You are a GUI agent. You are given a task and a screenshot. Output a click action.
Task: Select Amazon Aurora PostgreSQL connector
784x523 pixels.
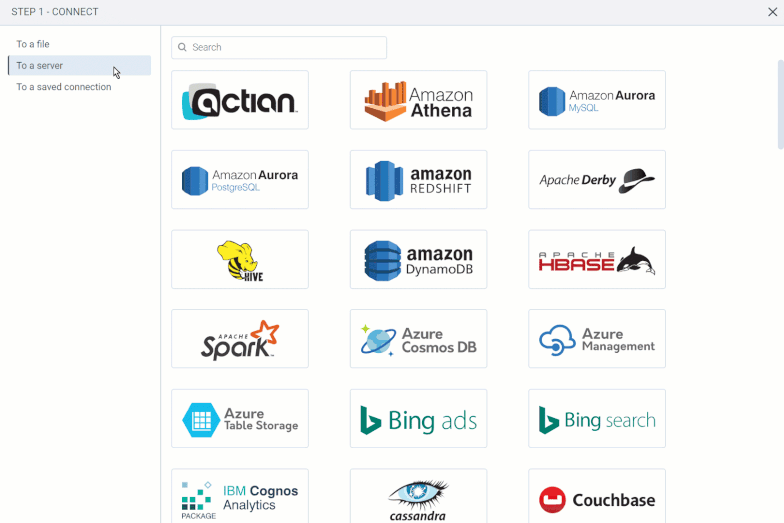[x=240, y=180]
